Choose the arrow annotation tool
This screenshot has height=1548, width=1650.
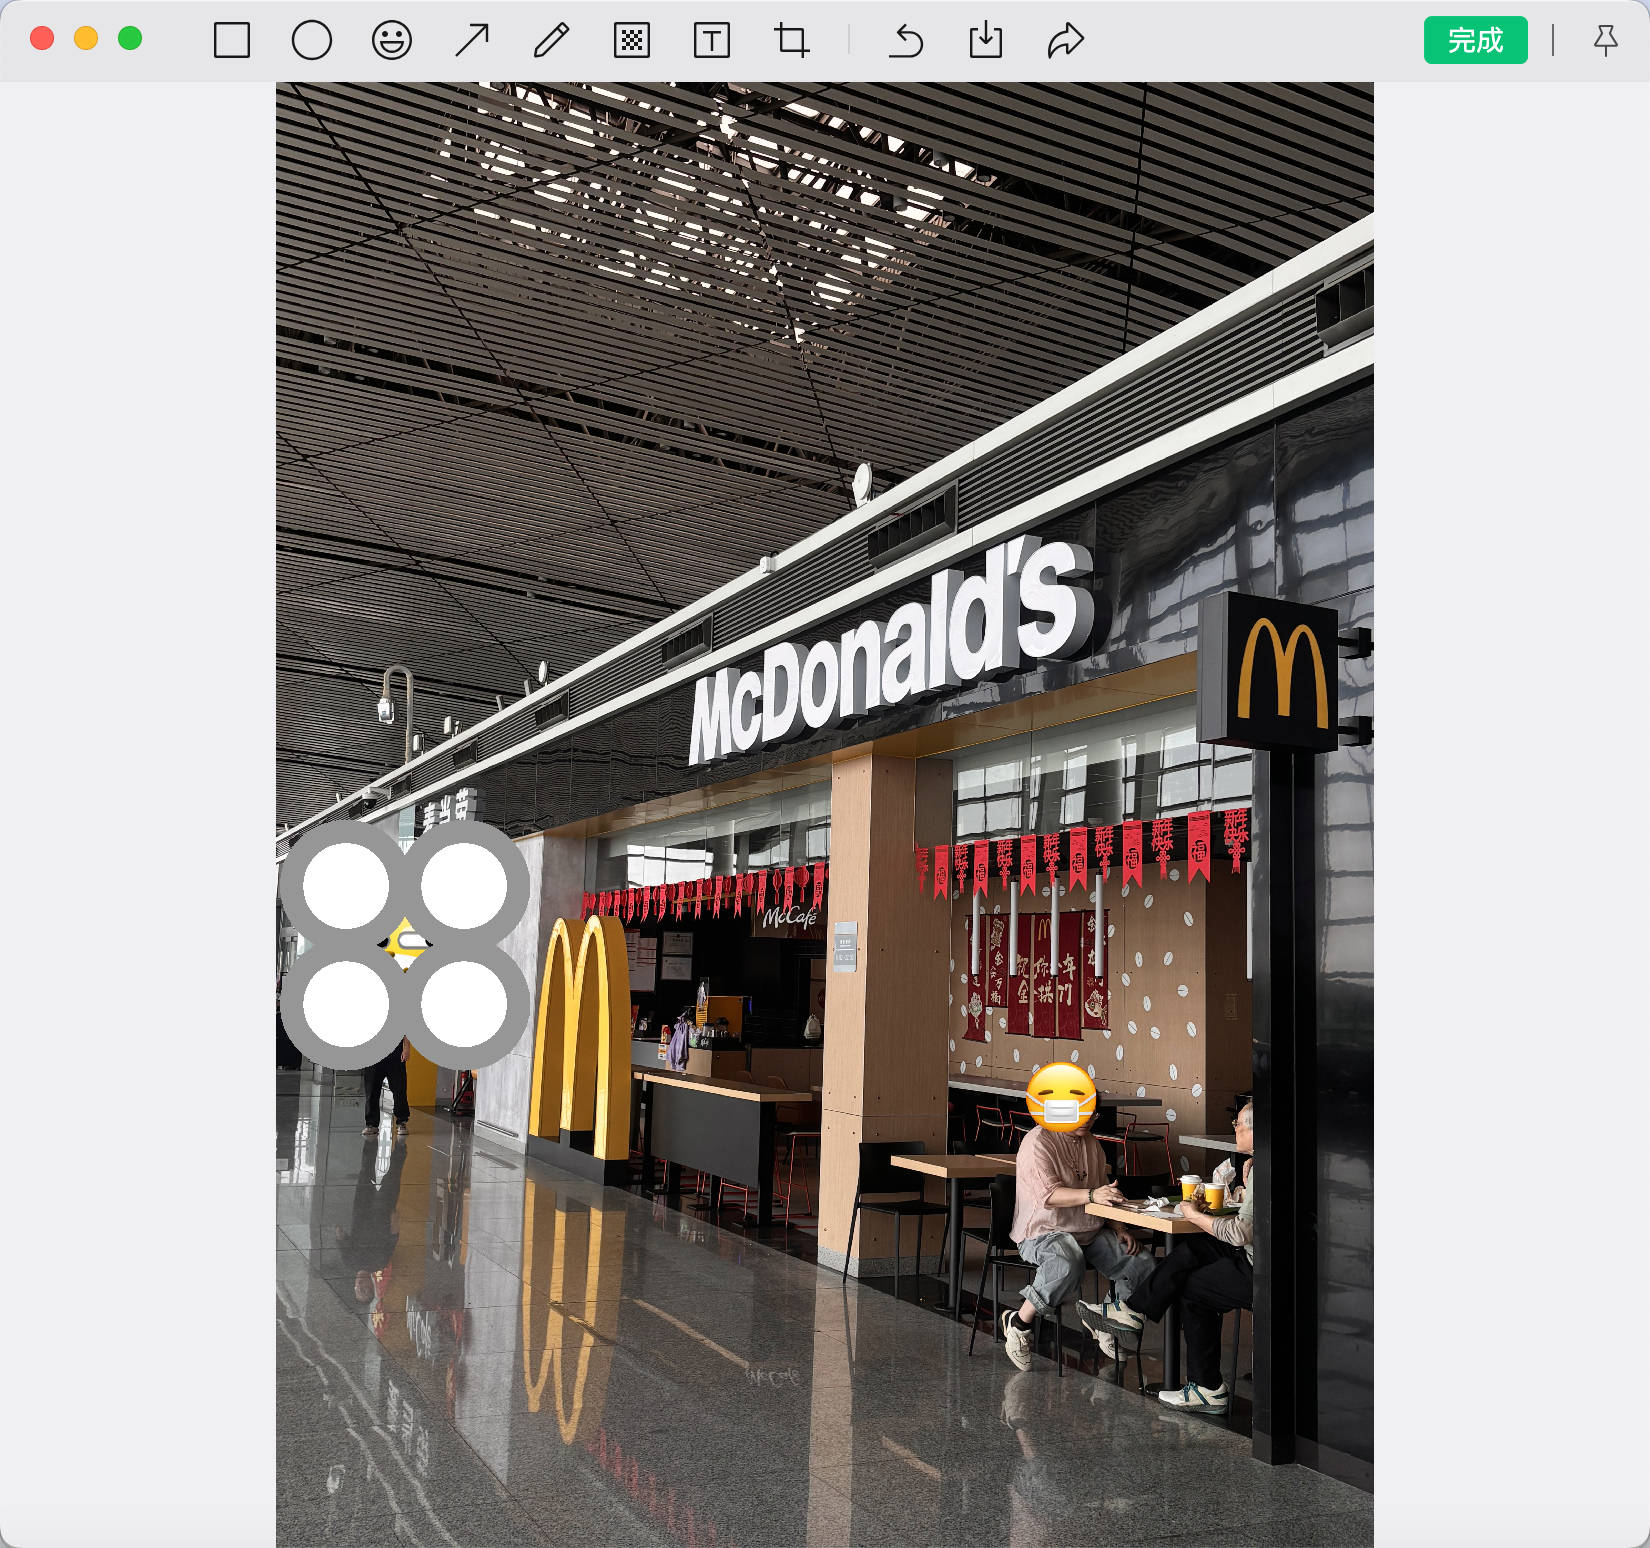pos(472,41)
